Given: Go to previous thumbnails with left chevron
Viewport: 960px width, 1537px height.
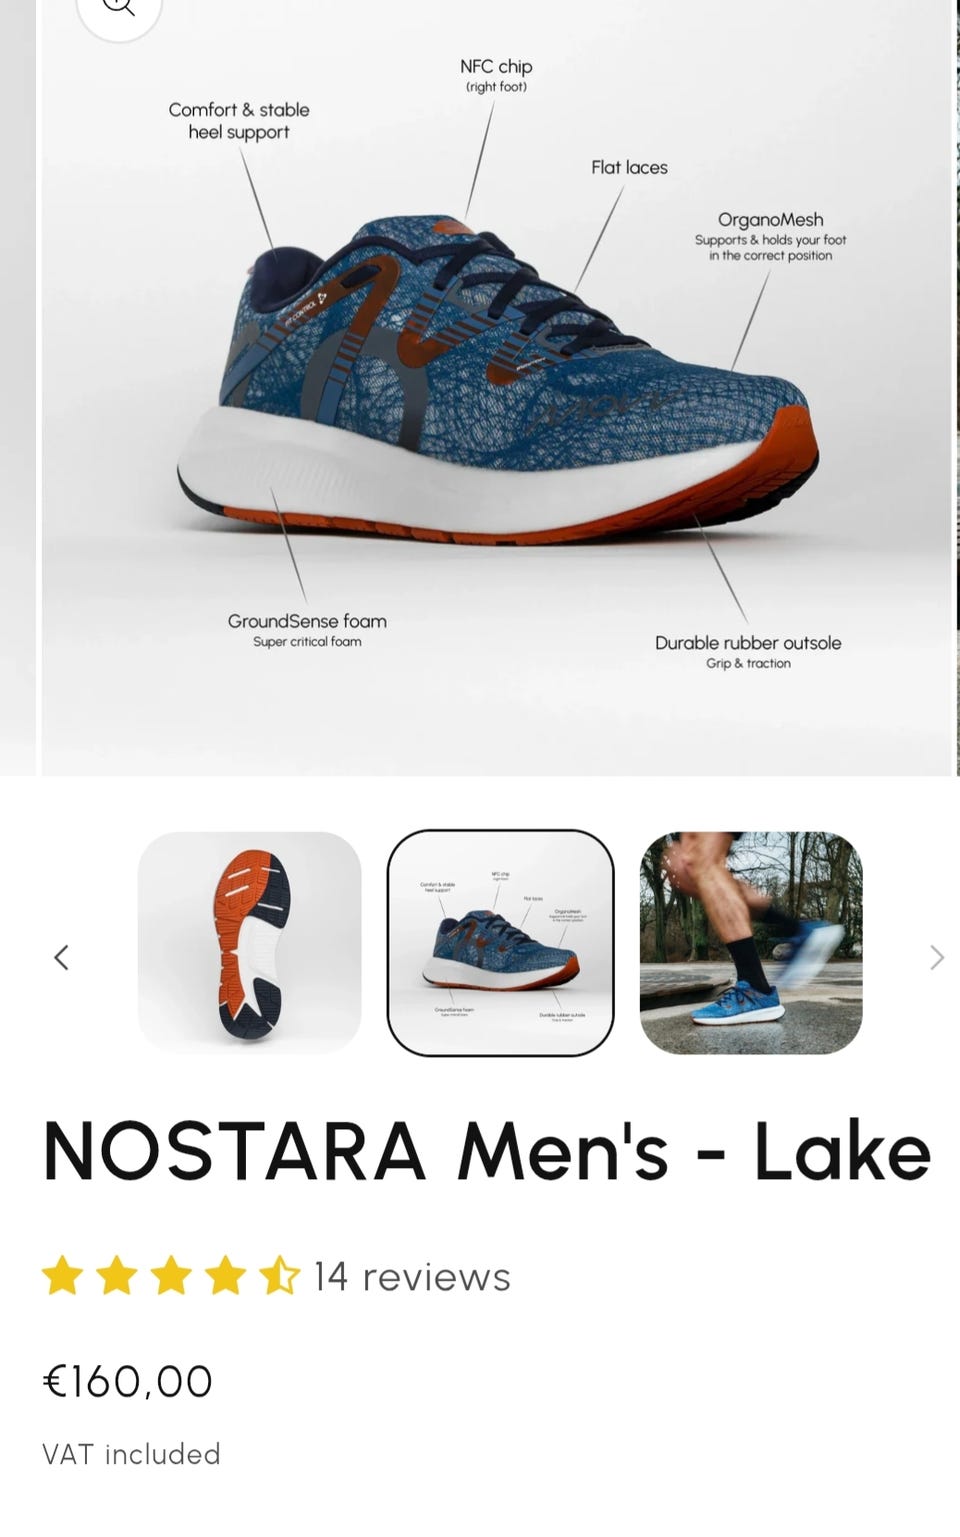Looking at the screenshot, I should [61, 957].
